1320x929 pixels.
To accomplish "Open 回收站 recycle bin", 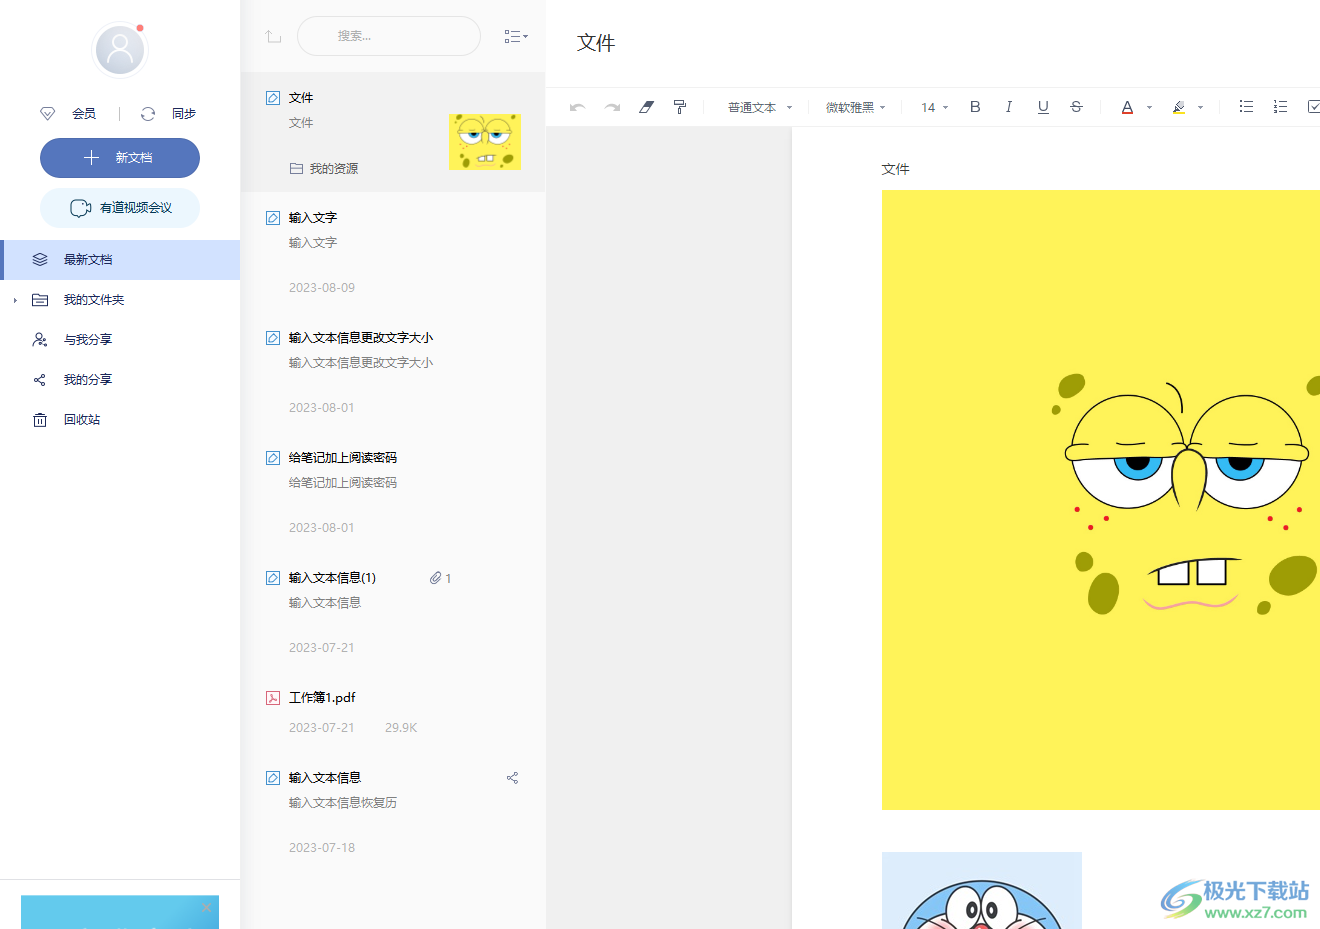I will [120, 420].
